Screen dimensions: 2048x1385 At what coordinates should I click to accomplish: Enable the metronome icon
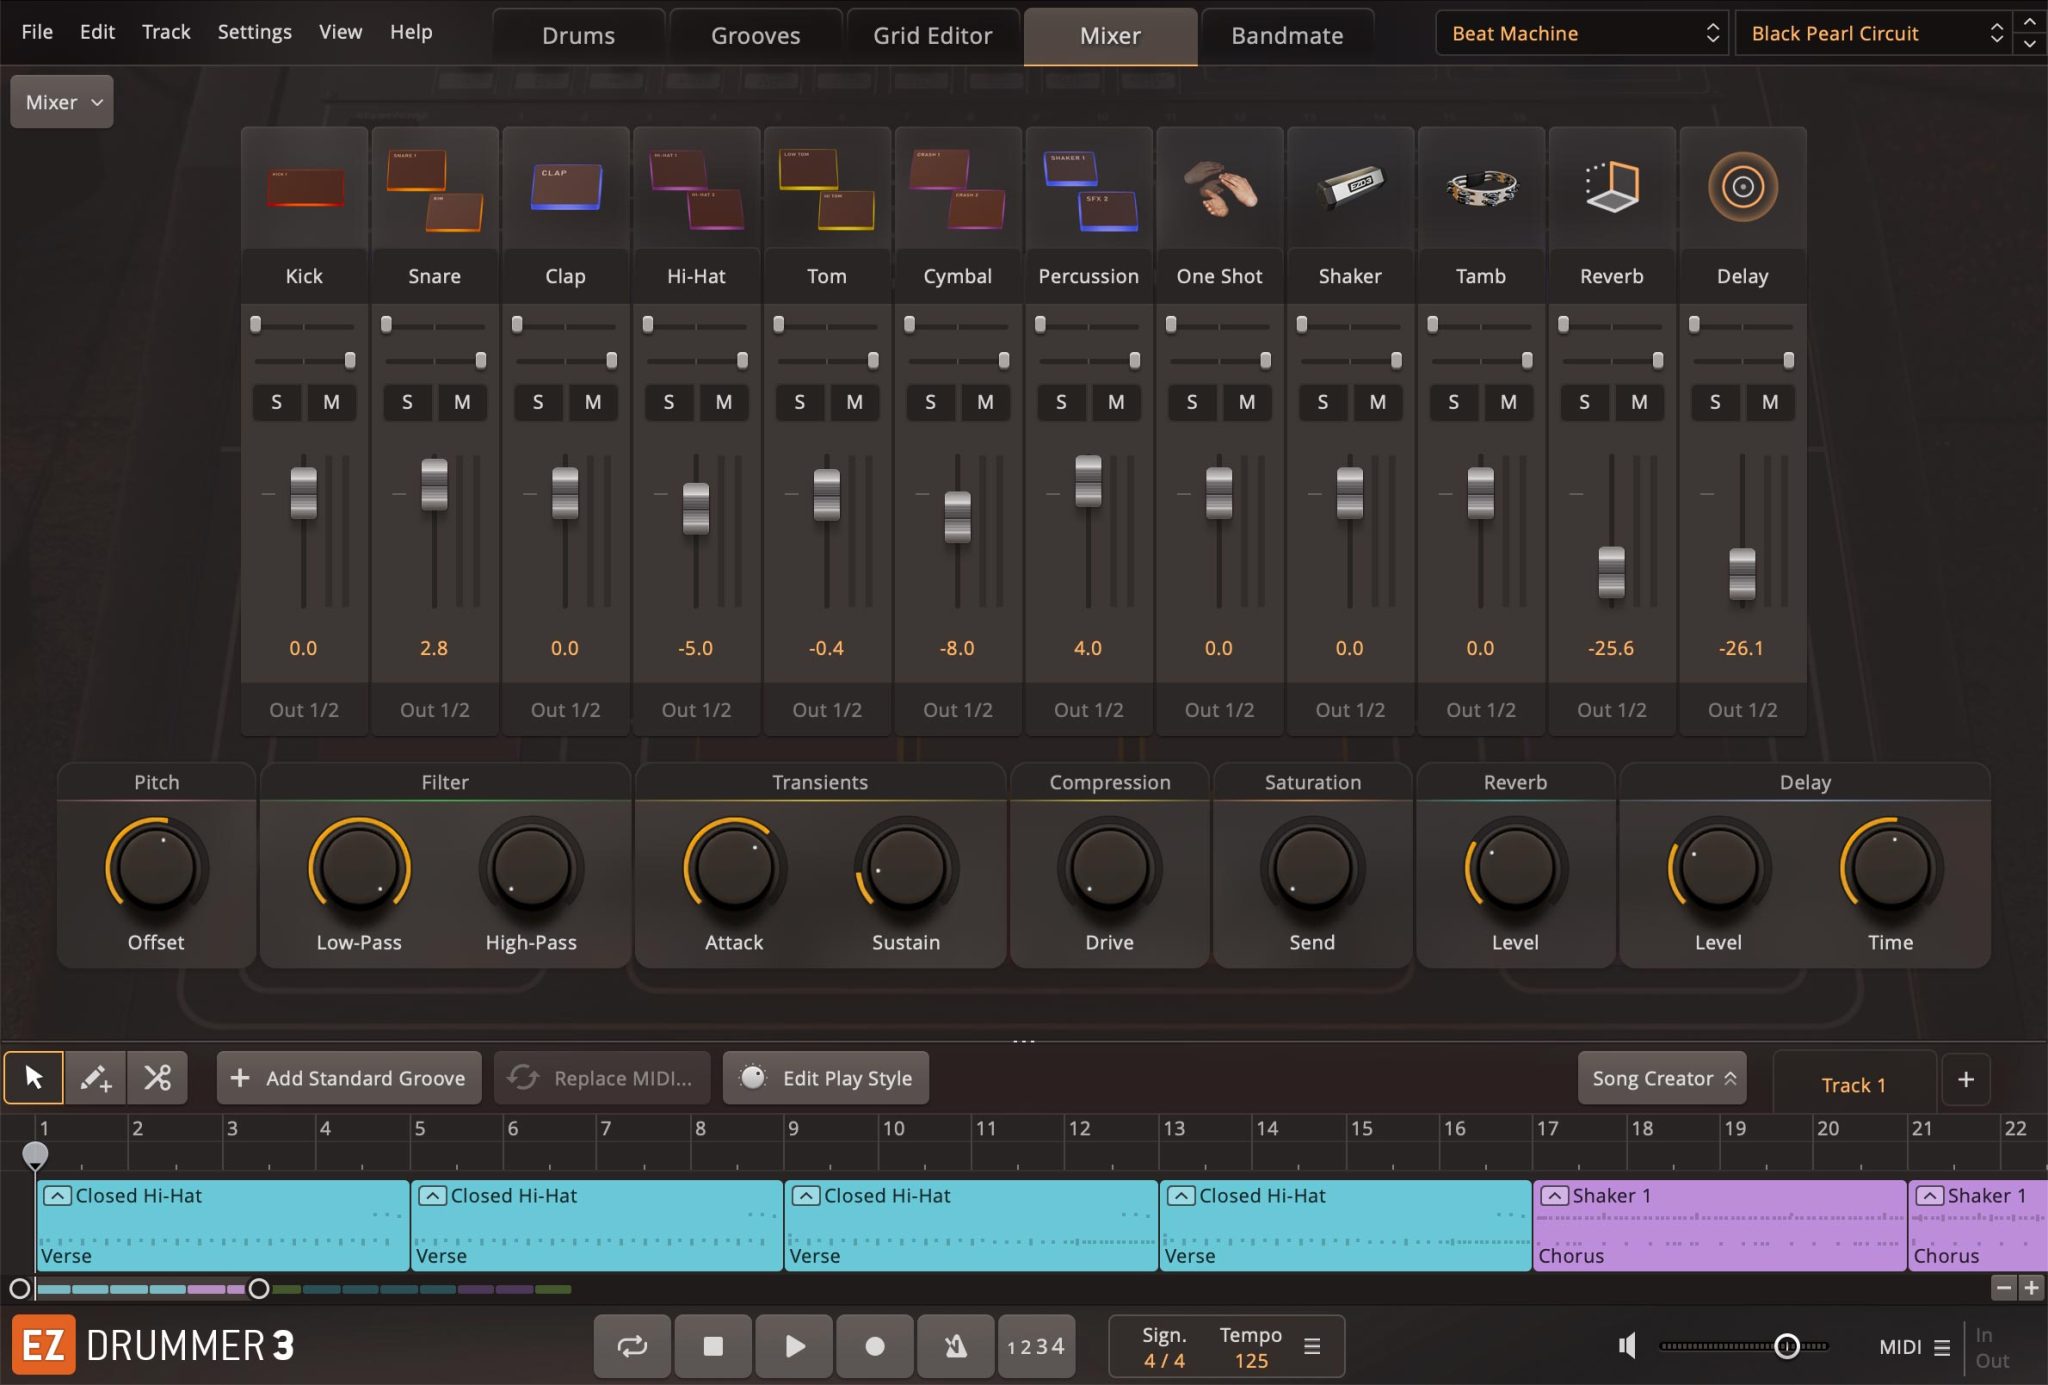(955, 1346)
